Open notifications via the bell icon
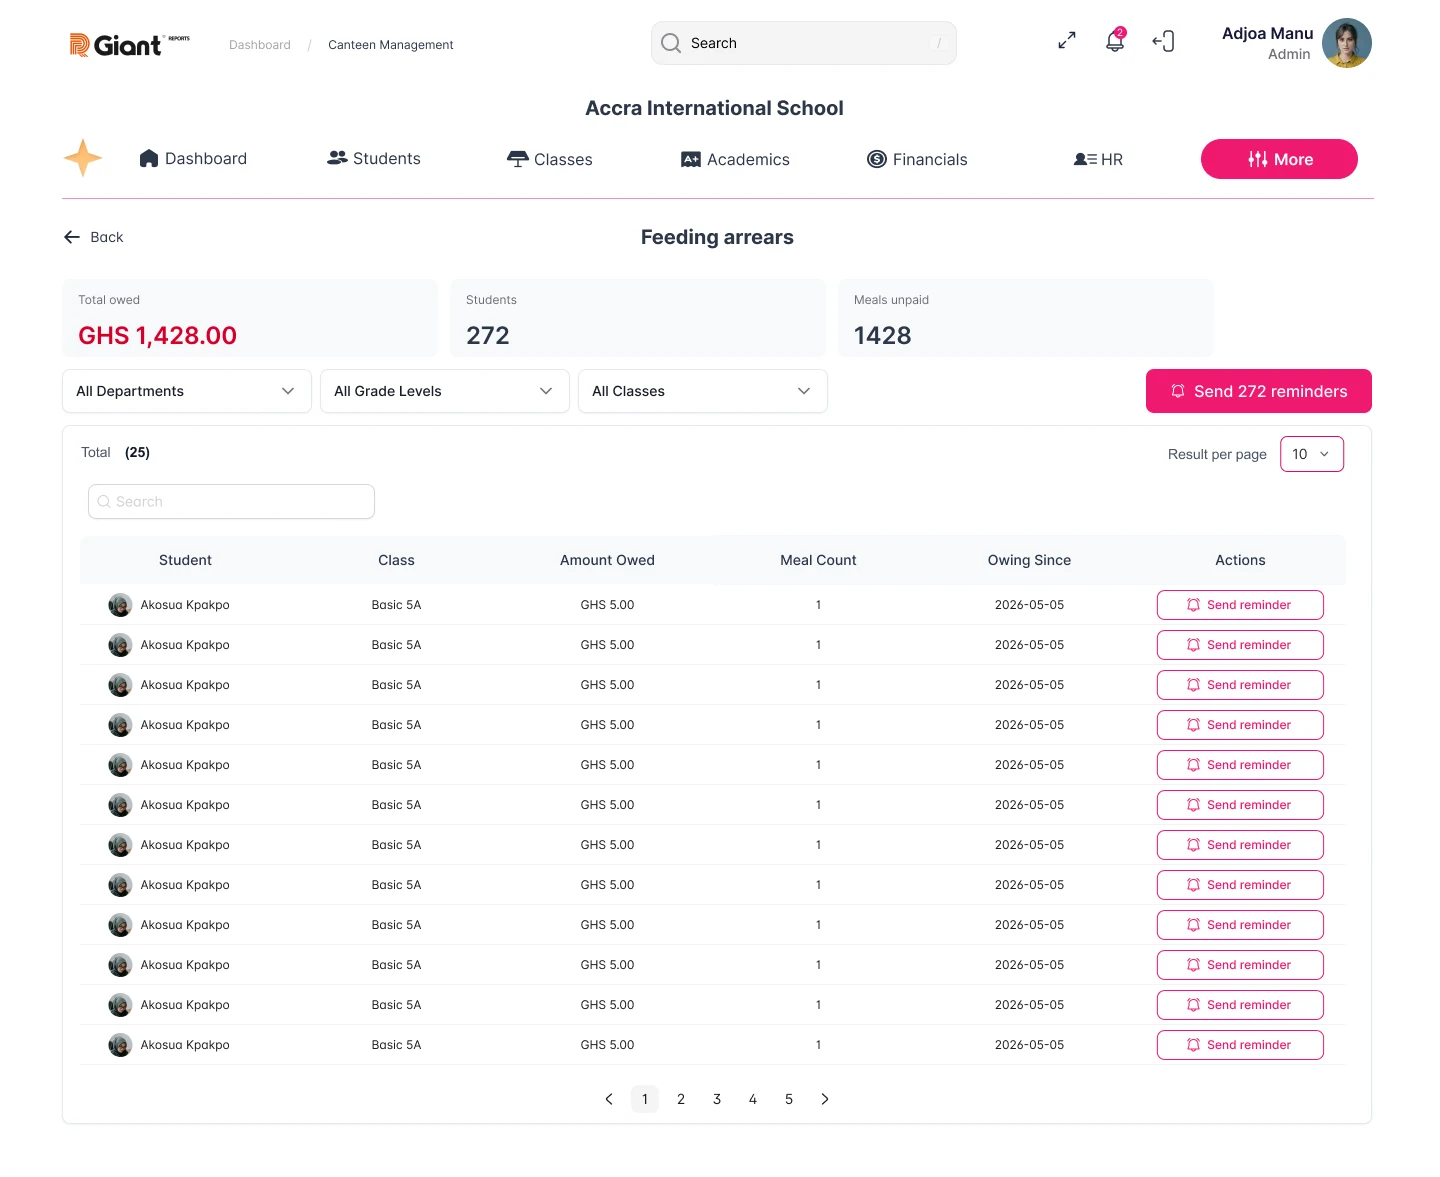 1115,41
